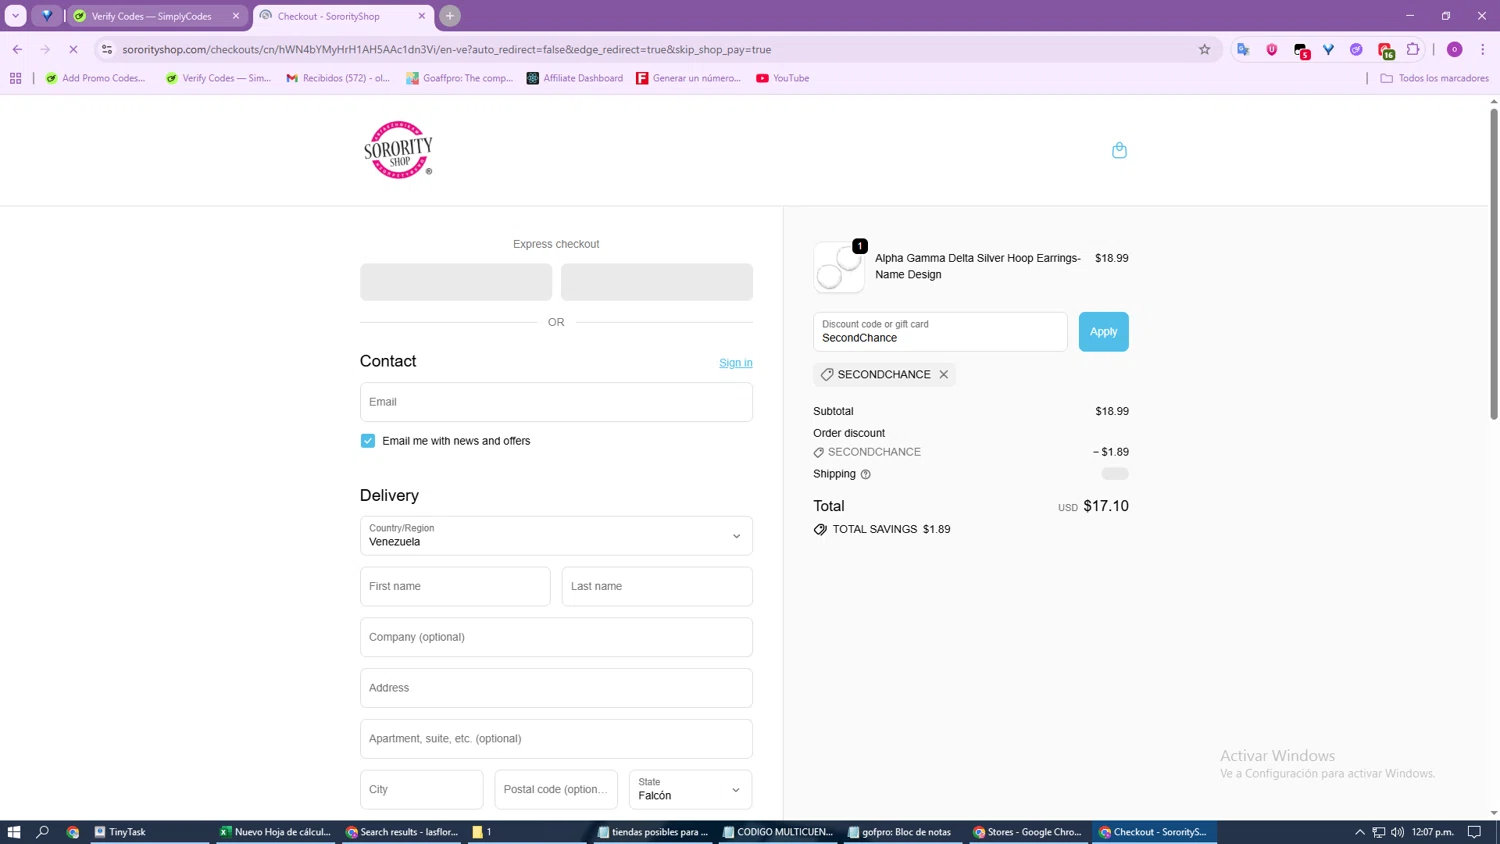Focus the Email input field
Screen dimensions: 1500x844
coord(556,402)
